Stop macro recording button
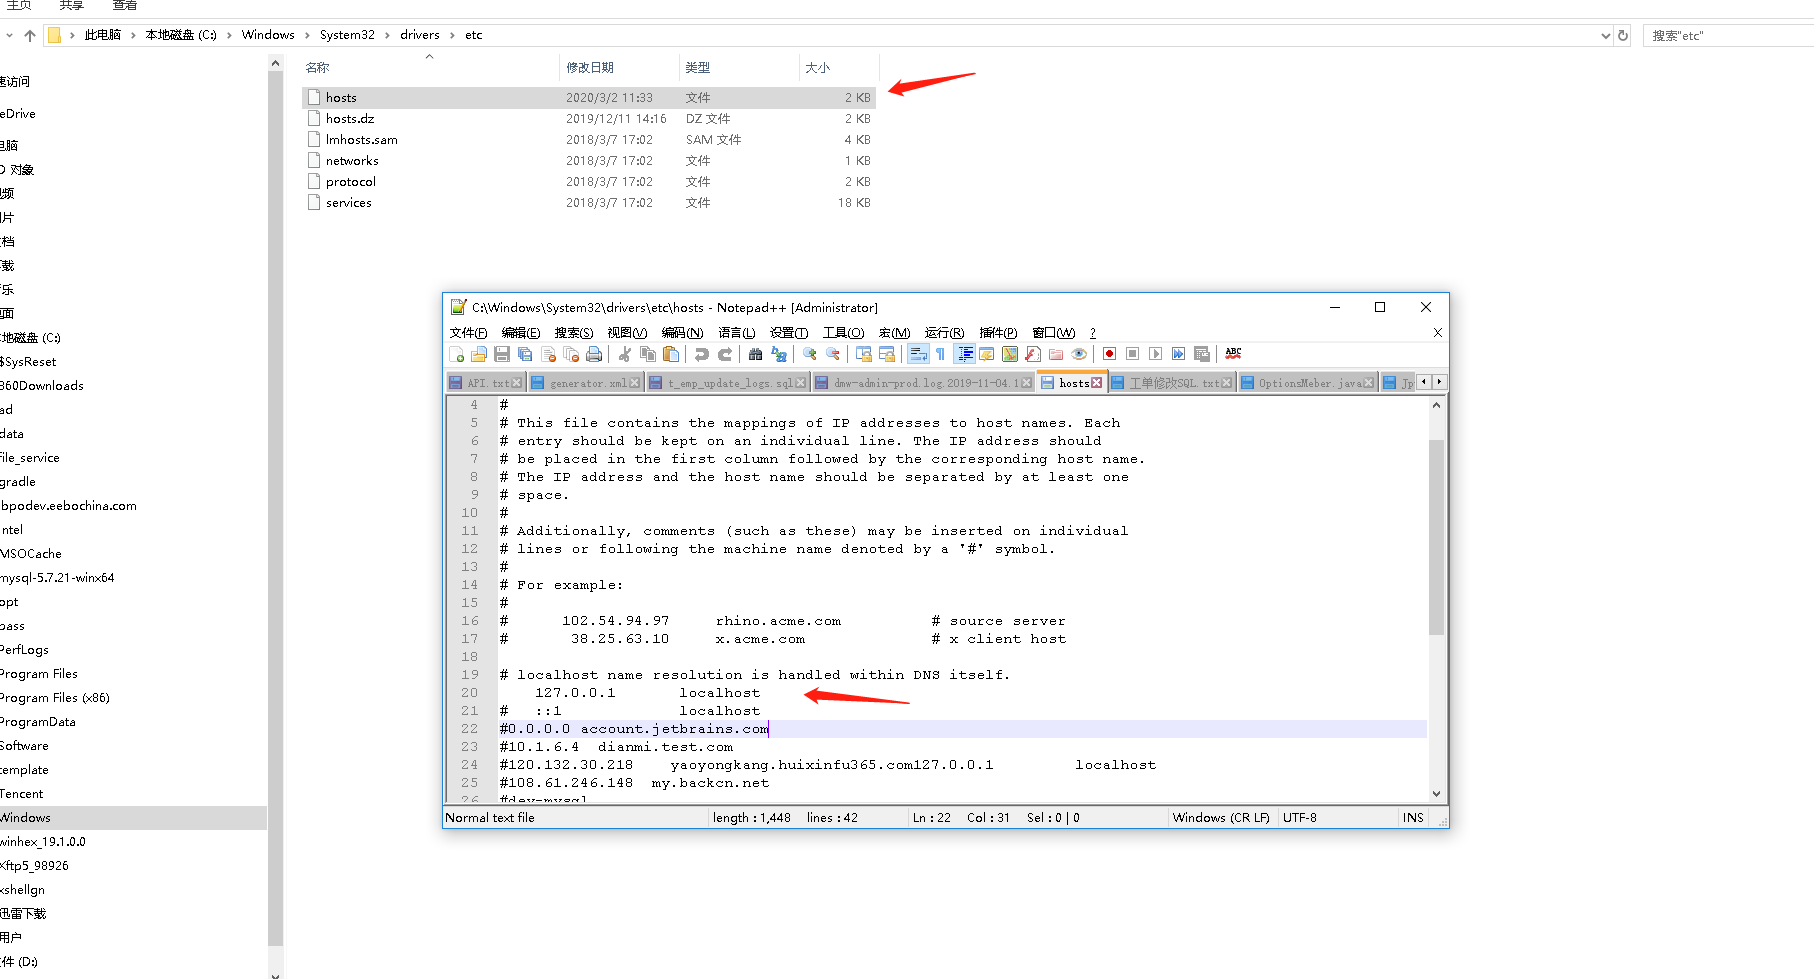This screenshot has height=979, width=1814. point(1132,354)
